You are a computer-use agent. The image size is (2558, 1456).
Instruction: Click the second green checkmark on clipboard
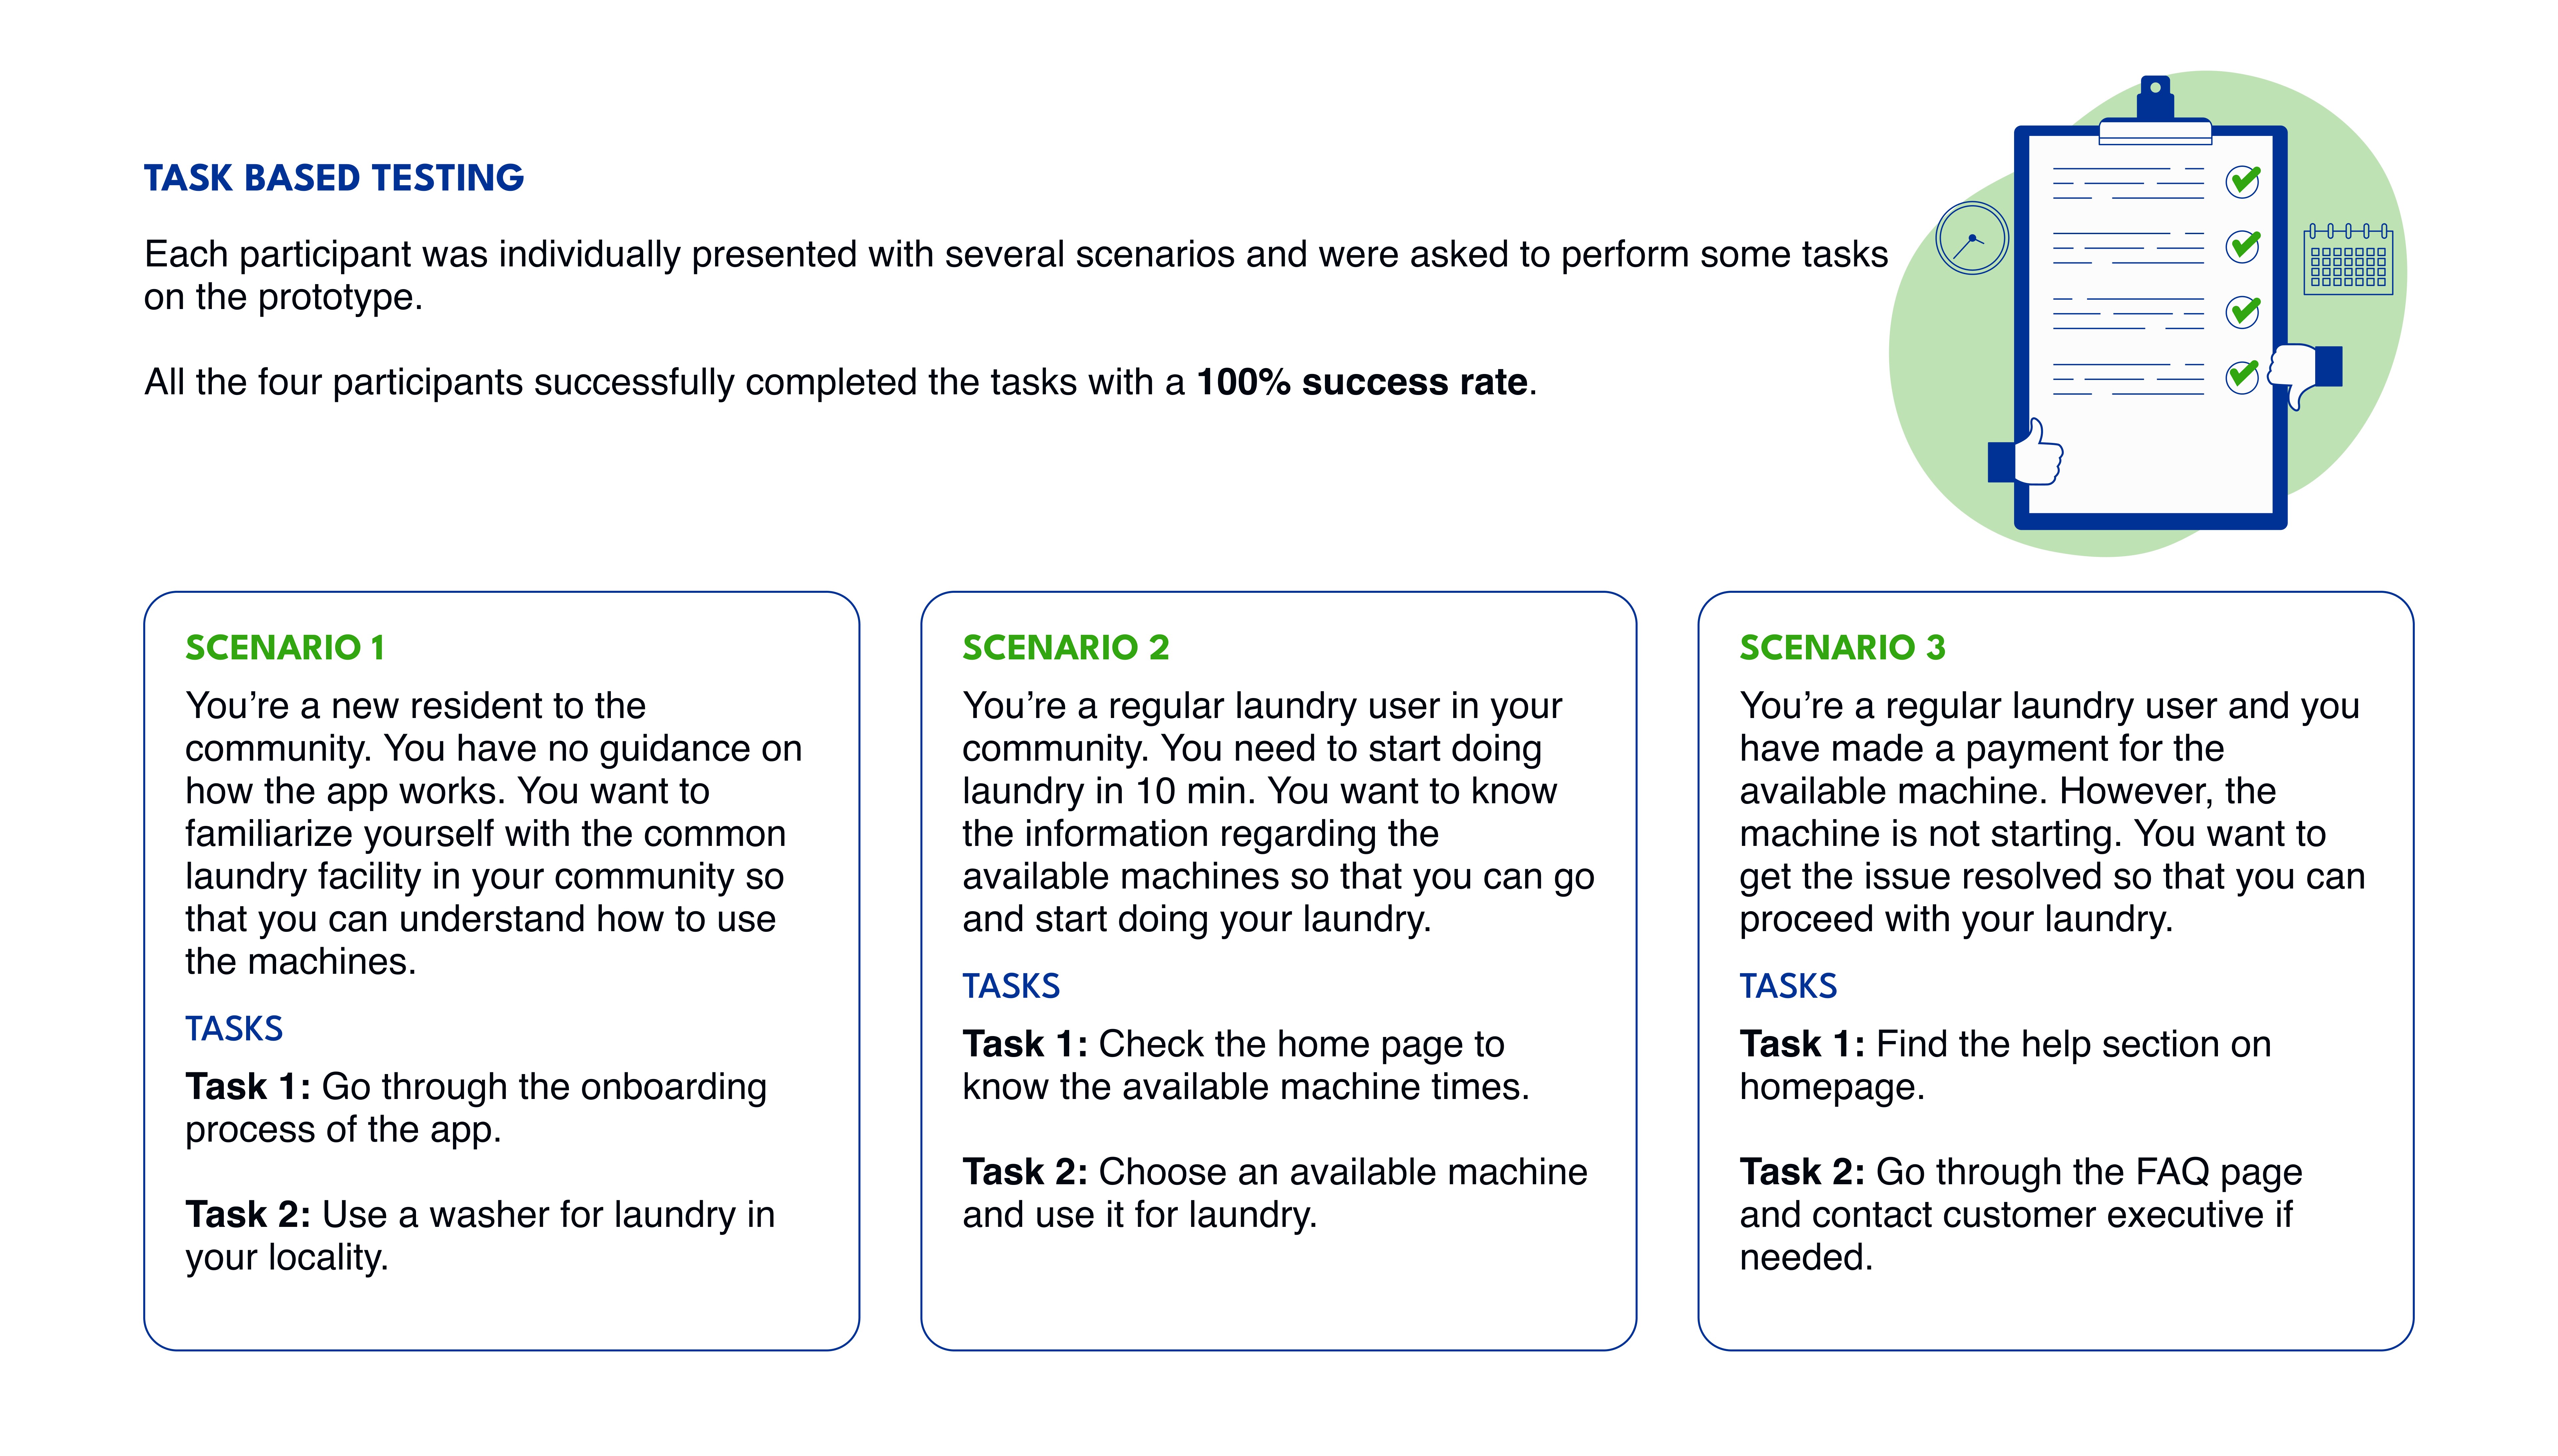click(2243, 246)
